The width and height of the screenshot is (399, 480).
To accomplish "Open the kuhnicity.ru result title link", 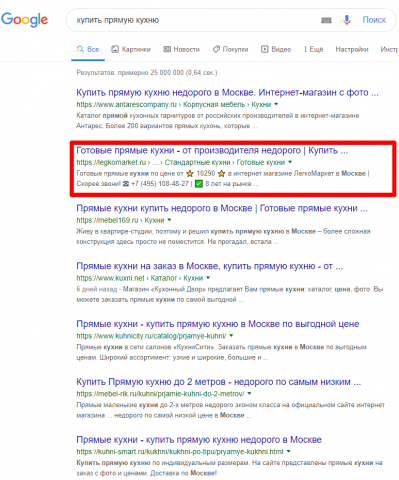I will click(x=218, y=324).
